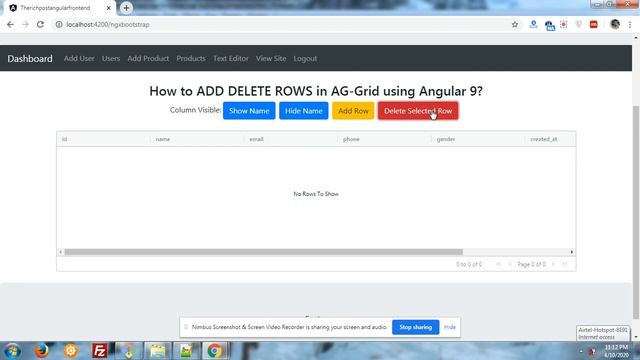Click the Hide Name button
The image size is (640, 360).
[304, 111]
